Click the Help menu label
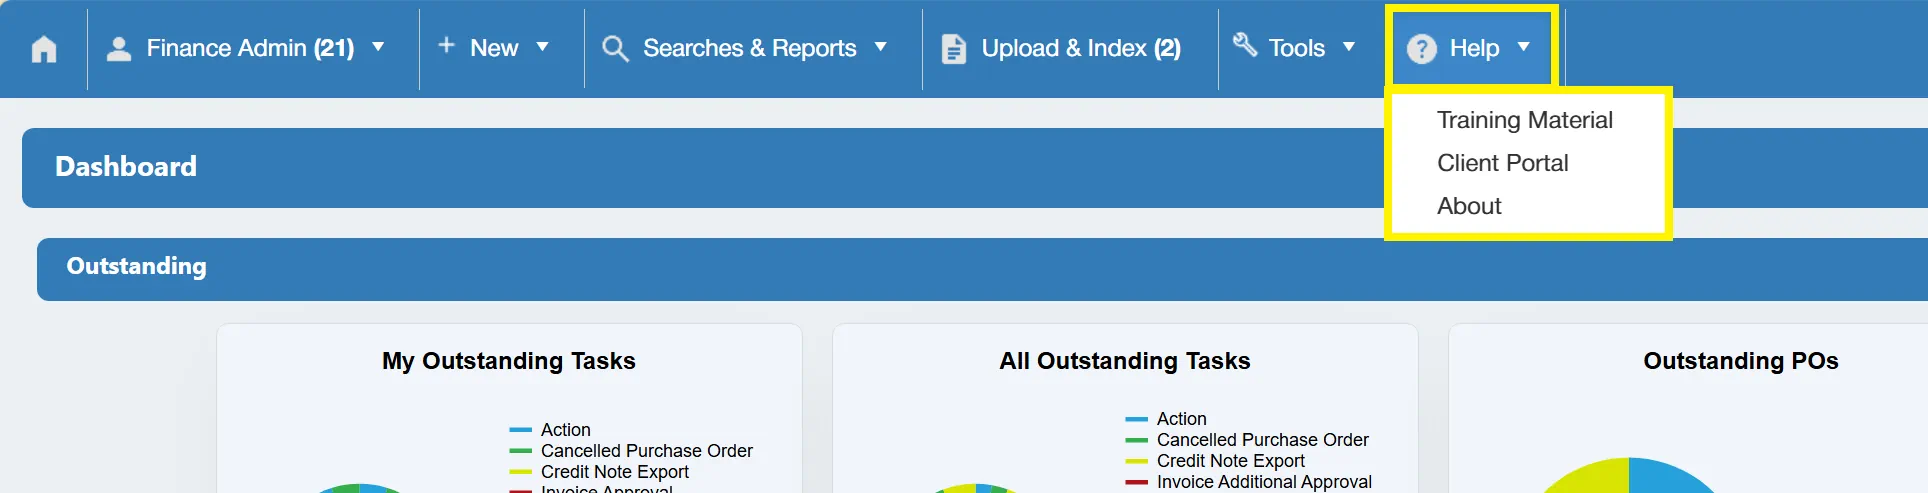1928x493 pixels. (x=1474, y=48)
